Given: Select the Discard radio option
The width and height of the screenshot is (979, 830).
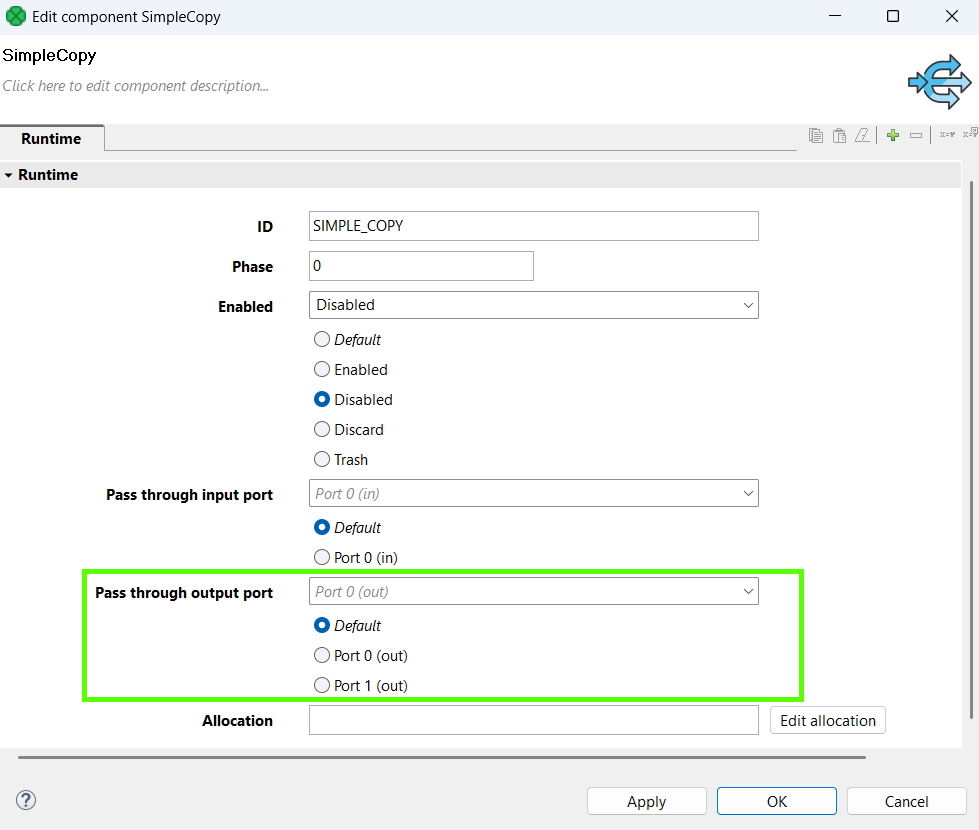Looking at the screenshot, I should click(322, 430).
